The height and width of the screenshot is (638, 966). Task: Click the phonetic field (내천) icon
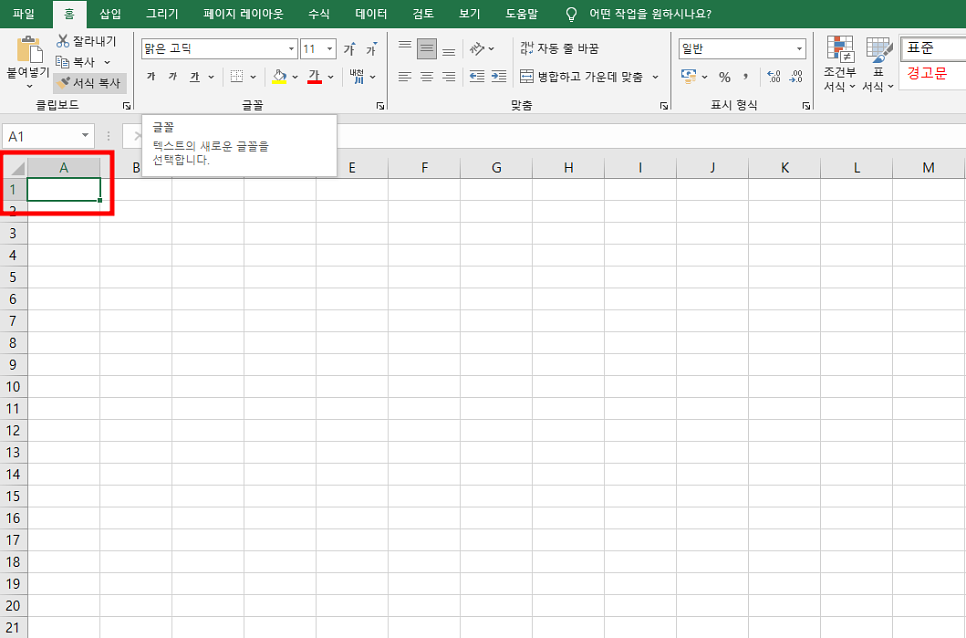357,76
